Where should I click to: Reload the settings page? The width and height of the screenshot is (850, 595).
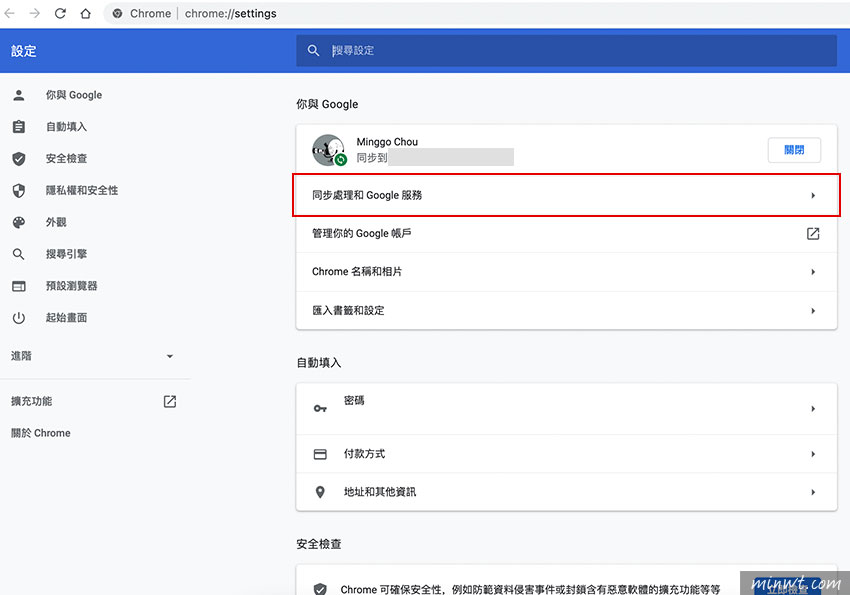pos(60,13)
